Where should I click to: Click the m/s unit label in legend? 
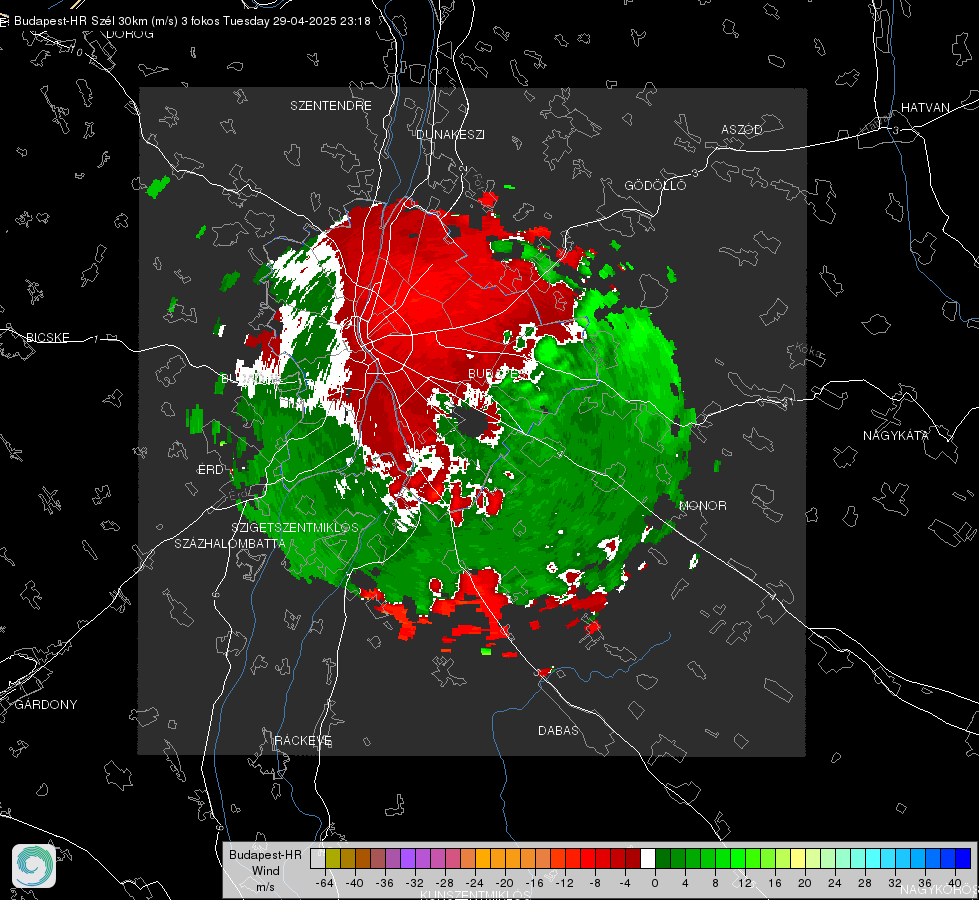pos(265,887)
